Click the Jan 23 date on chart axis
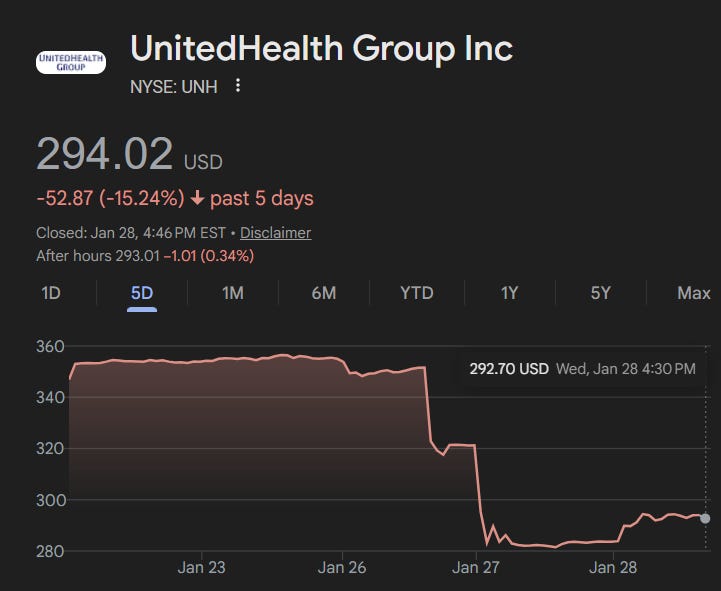This screenshot has width=721, height=591. 201,568
